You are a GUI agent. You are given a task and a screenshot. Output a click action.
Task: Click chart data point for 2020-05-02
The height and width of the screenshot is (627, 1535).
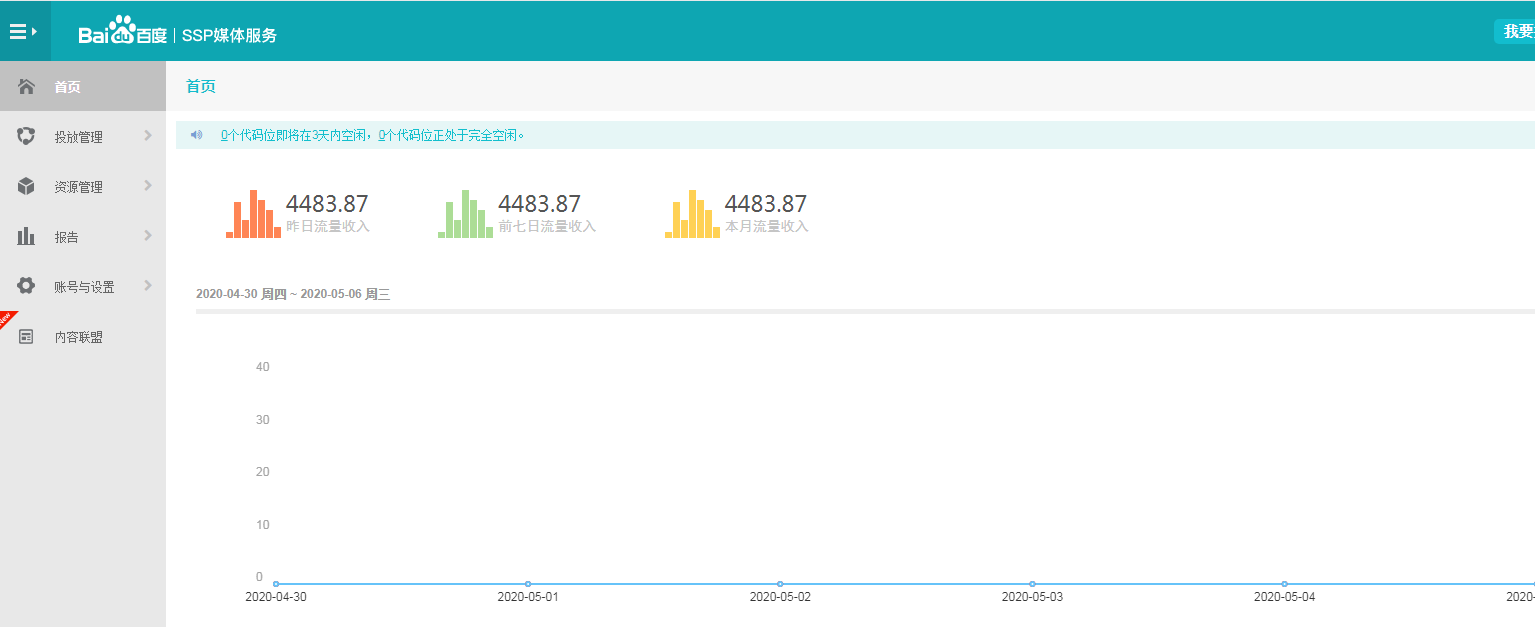click(x=780, y=584)
